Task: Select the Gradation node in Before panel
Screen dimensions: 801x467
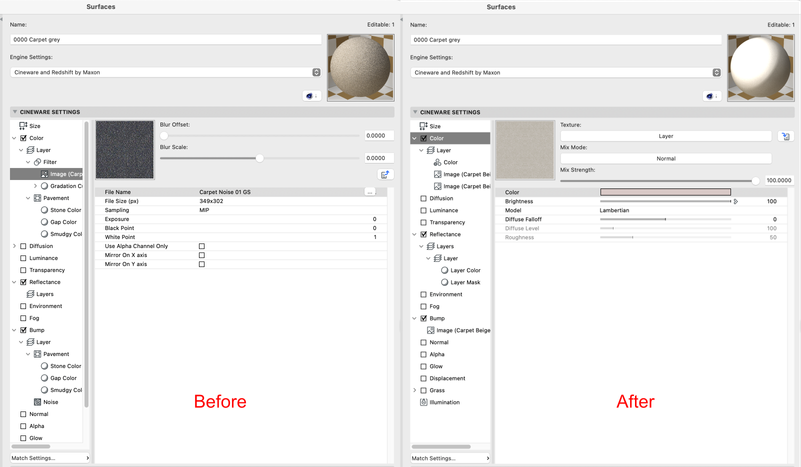Action: tap(61, 186)
